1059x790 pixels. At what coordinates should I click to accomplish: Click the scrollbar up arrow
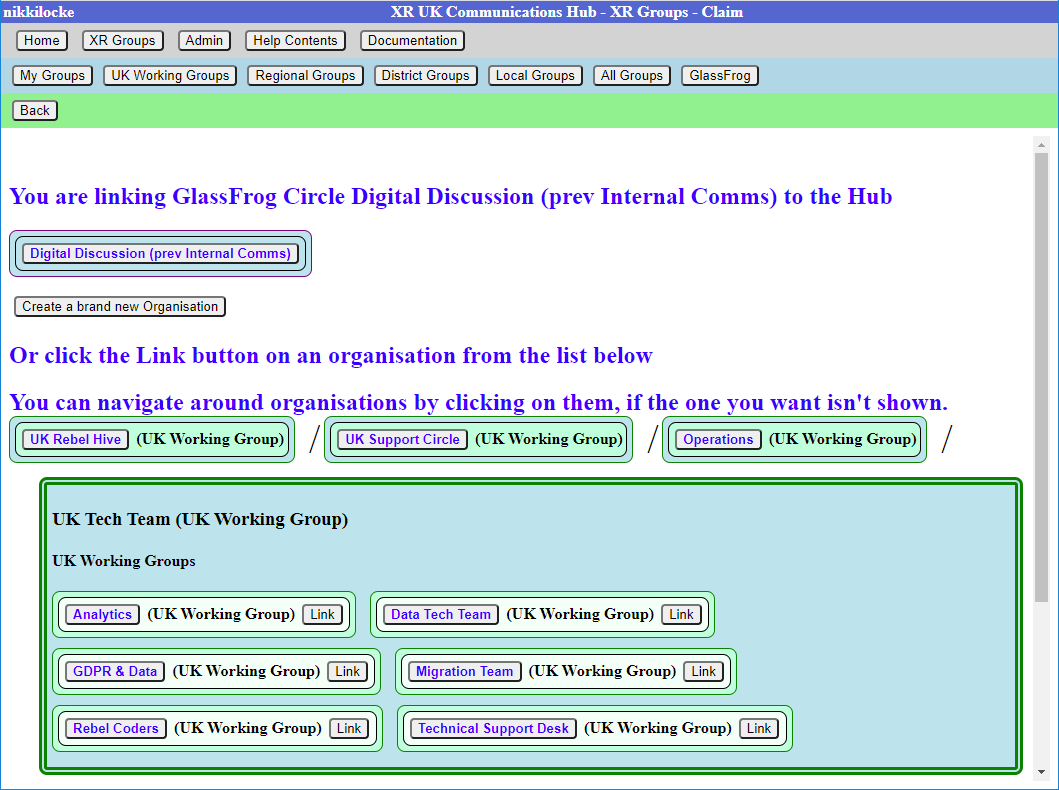(x=1041, y=144)
